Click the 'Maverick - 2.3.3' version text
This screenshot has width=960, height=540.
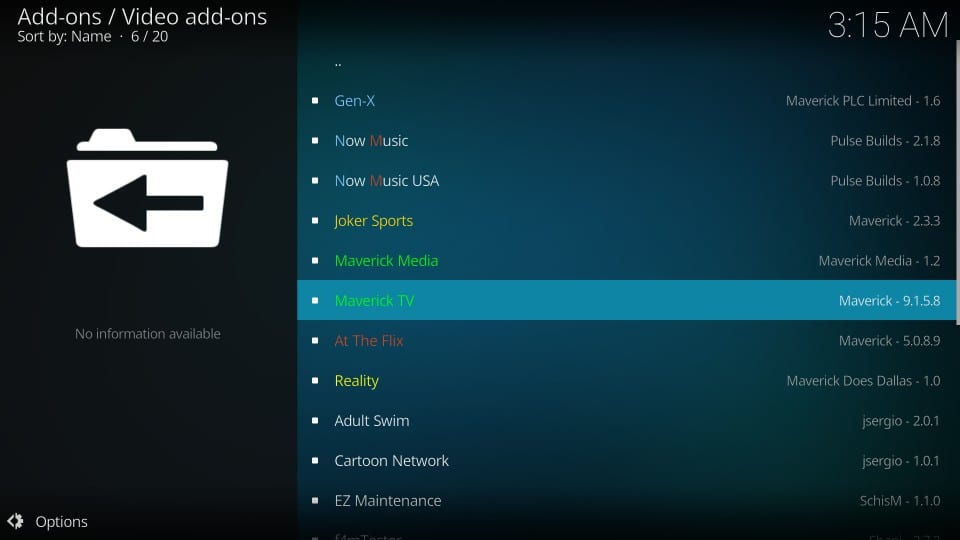click(x=894, y=220)
